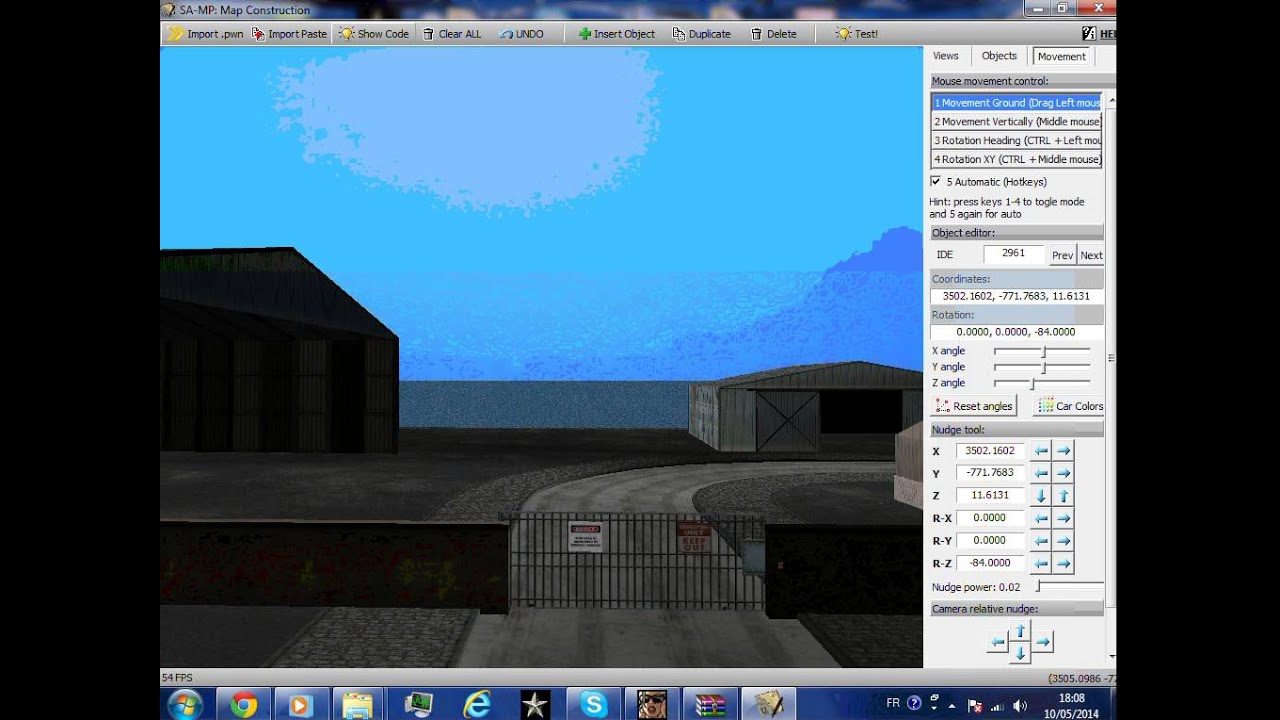Select 3 Rotation Heading mode
Image resolution: width=1280 pixels, height=720 pixels.
click(x=1016, y=141)
